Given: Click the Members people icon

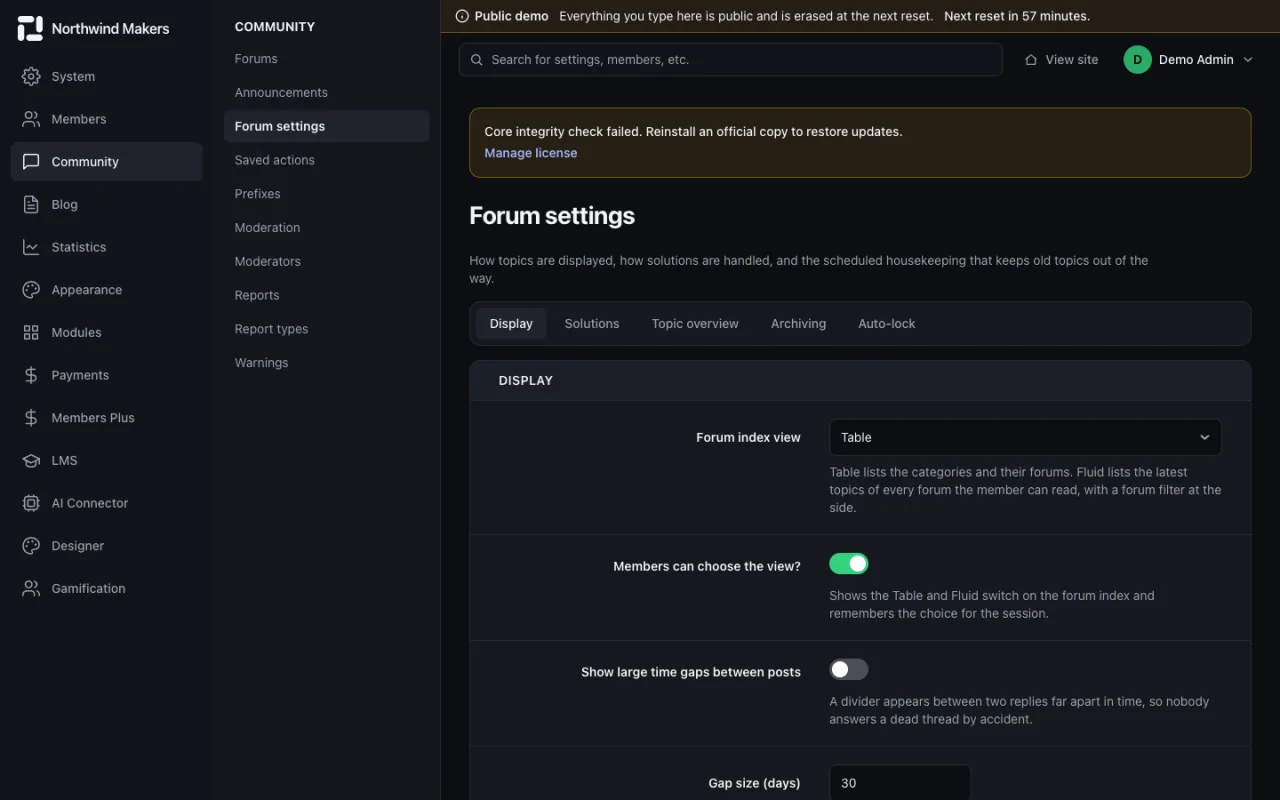Looking at the screenshot, I should tap(31, 119).
